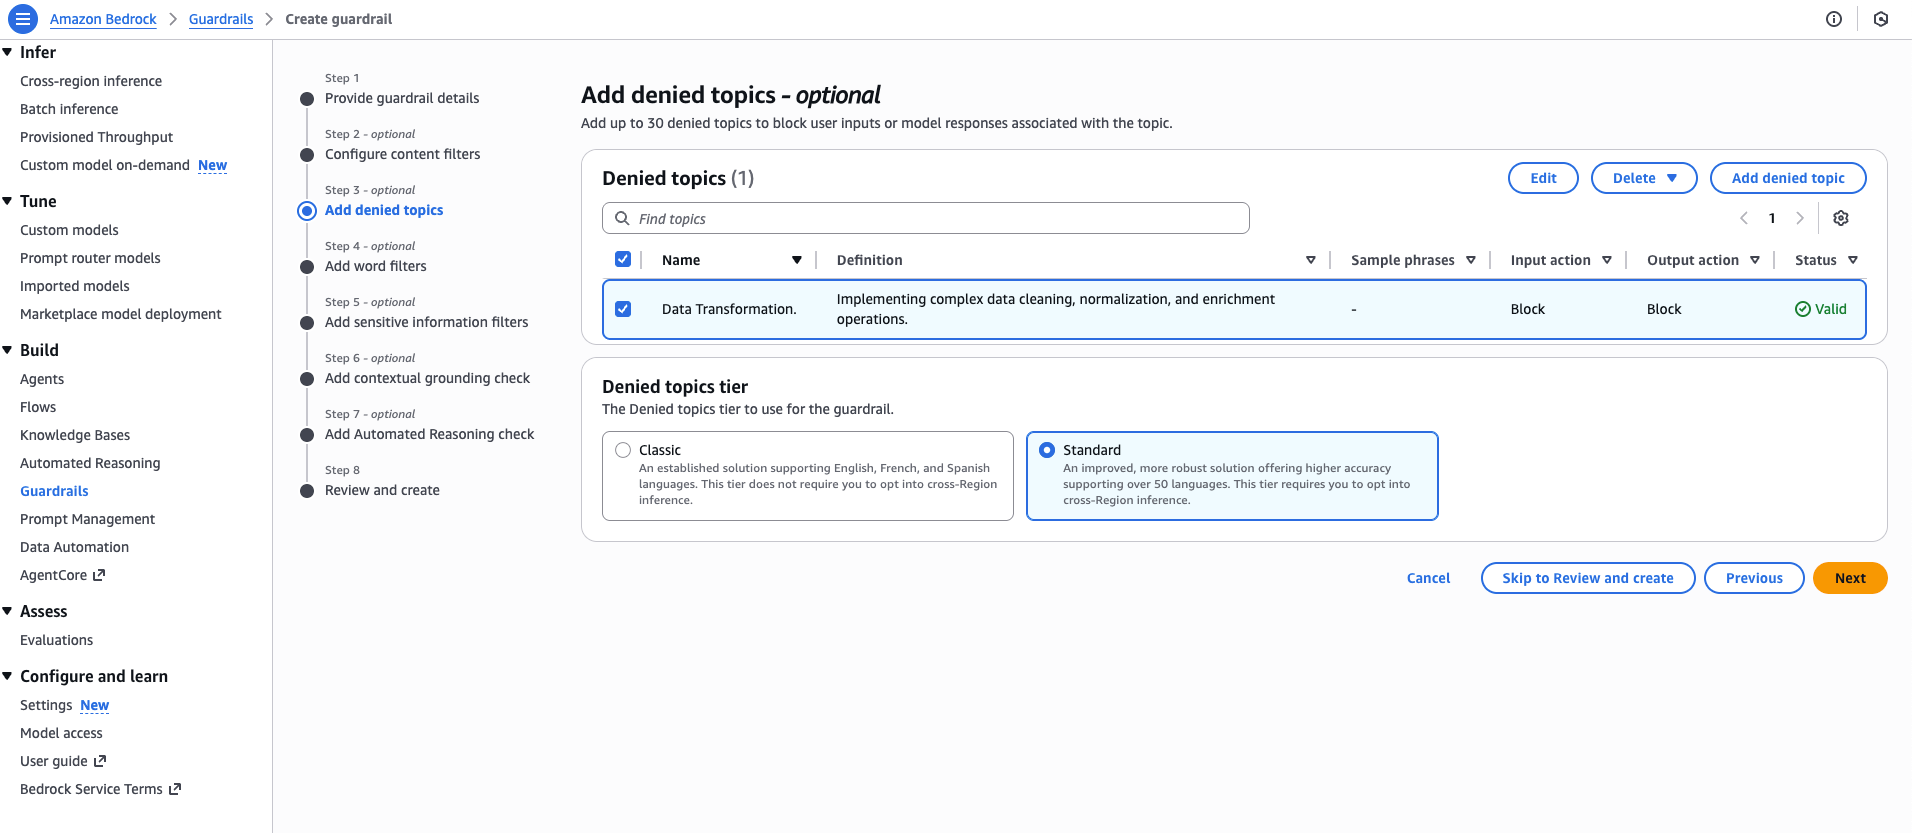The width and height of the screenshot is (1912, 833).
Task: Go to previous page arrow in topics table
Action: pos(1744,218)
